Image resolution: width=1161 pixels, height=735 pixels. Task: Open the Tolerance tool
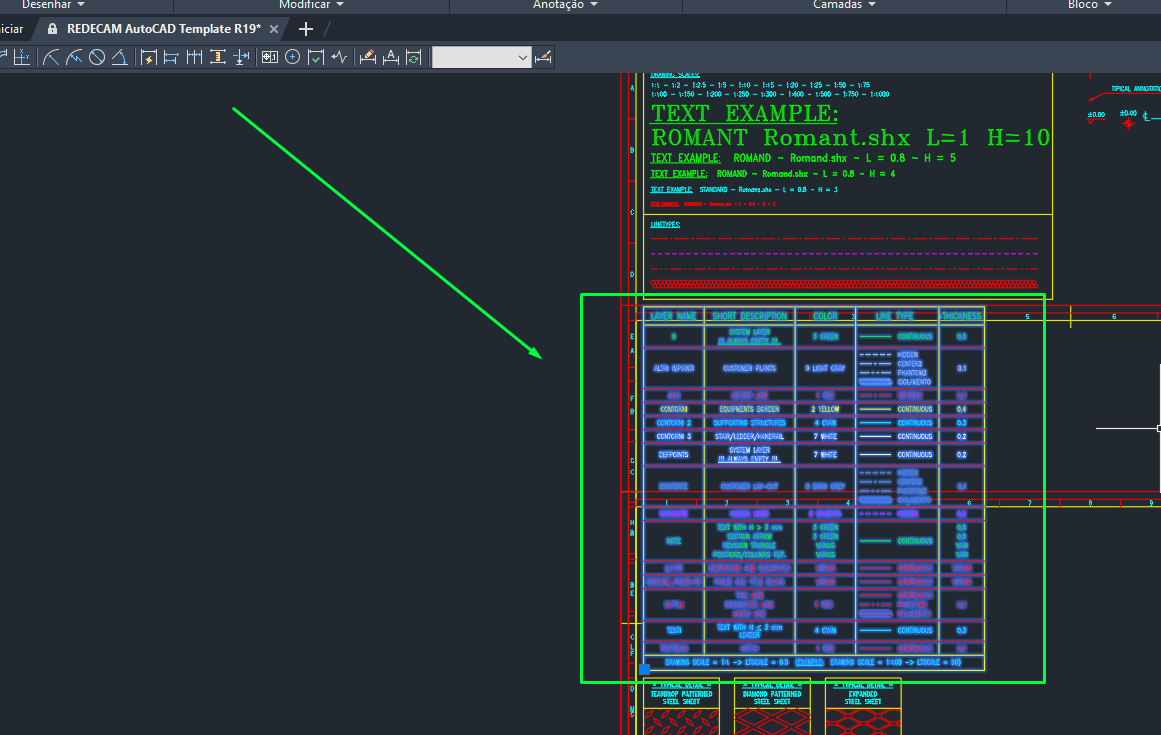click(269, 57)
